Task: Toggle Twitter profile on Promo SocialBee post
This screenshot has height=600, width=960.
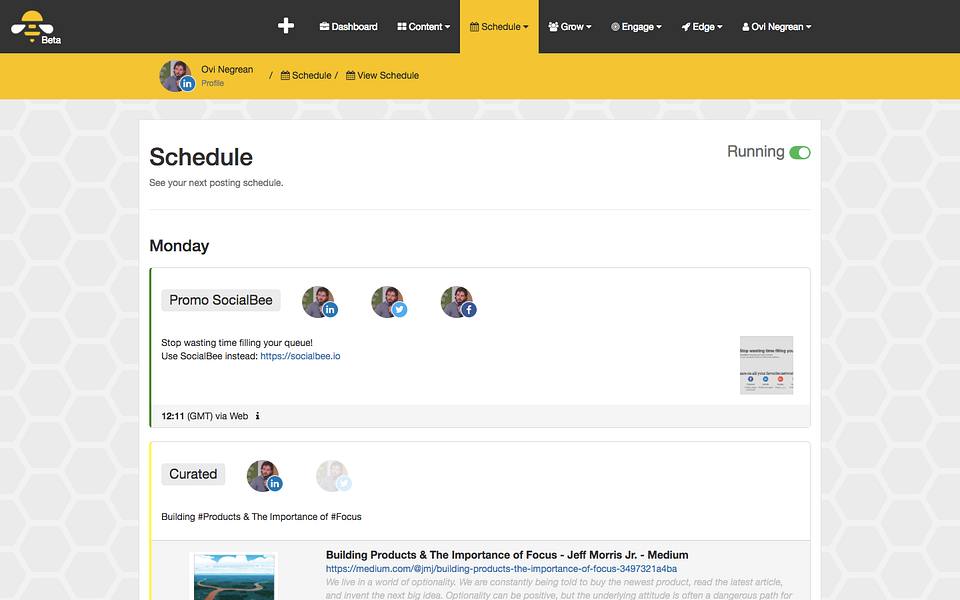Action: tap(389, 302)
